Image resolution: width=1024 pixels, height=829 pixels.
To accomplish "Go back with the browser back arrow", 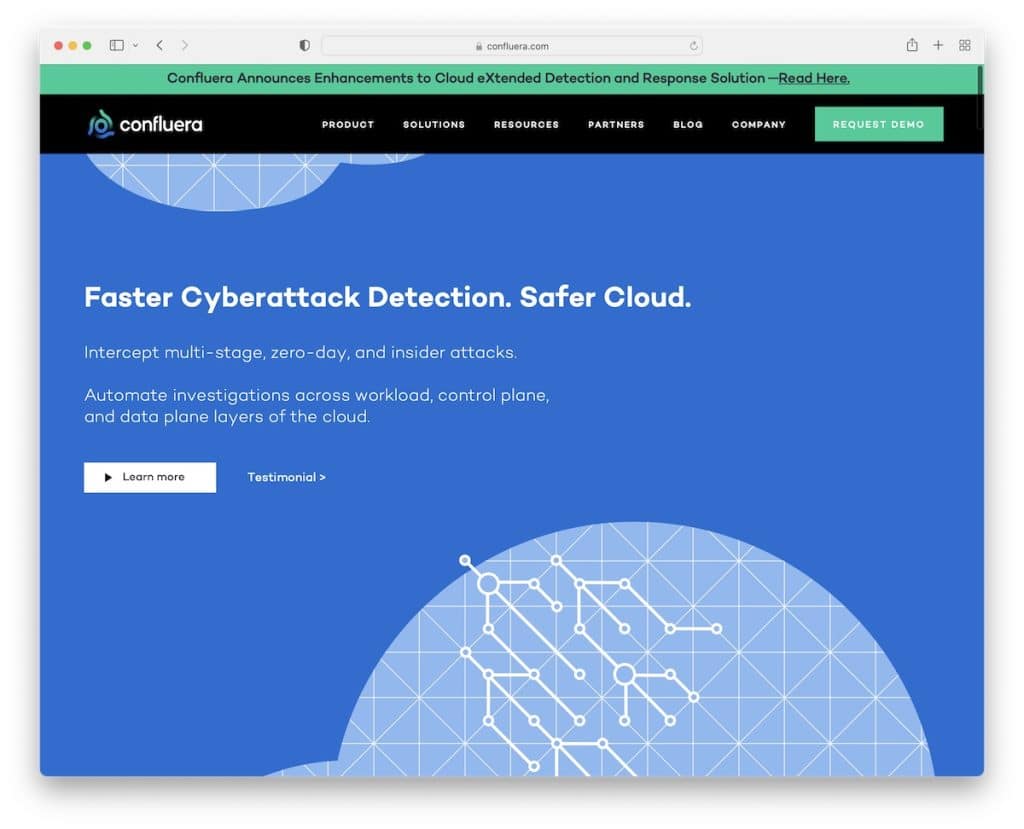I will coord(160,45).
